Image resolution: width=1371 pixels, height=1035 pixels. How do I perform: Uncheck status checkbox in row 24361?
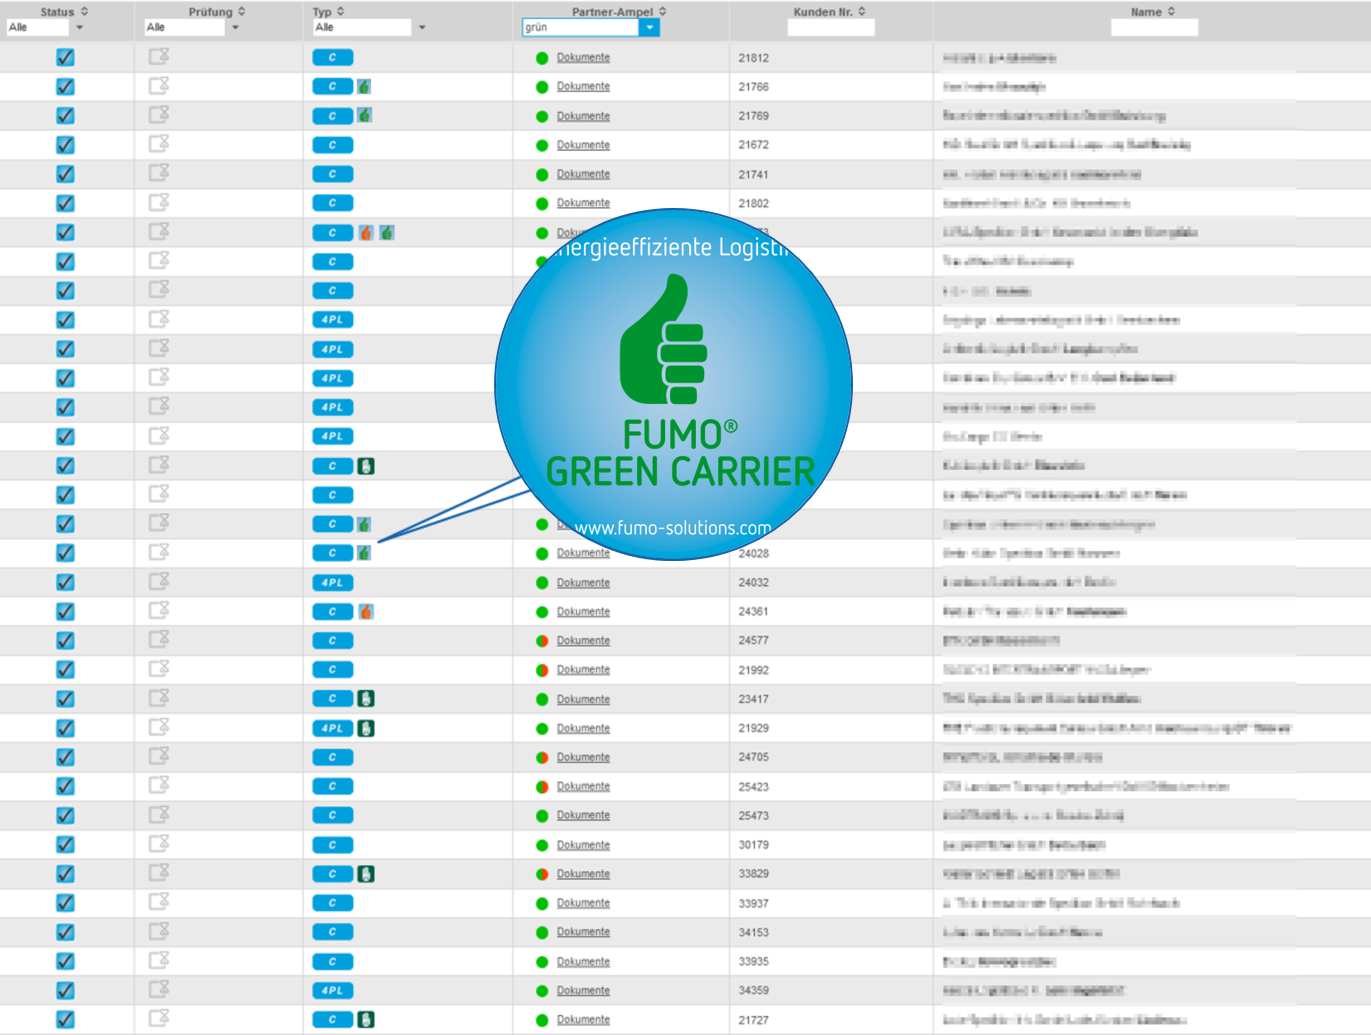pyautogui.click(x=65, y=612)
